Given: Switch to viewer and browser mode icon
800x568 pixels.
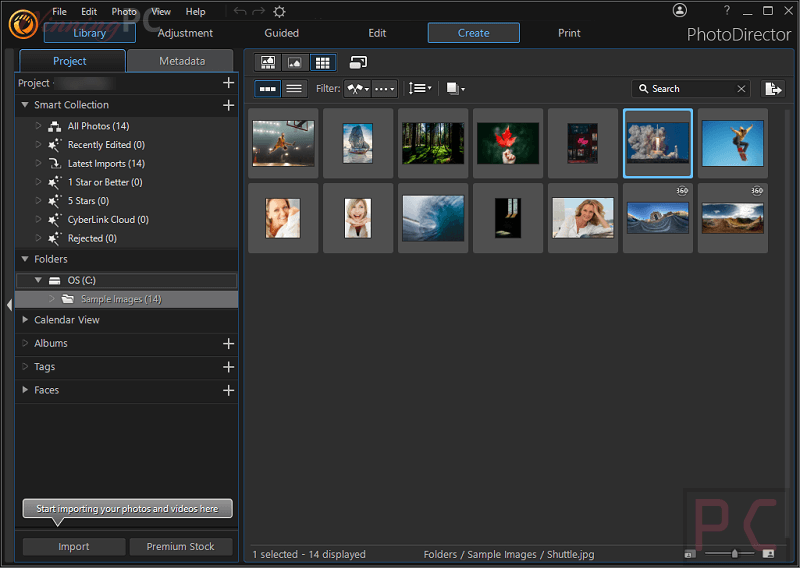Looking at the screenshot, I should click(x=268, y=63).
